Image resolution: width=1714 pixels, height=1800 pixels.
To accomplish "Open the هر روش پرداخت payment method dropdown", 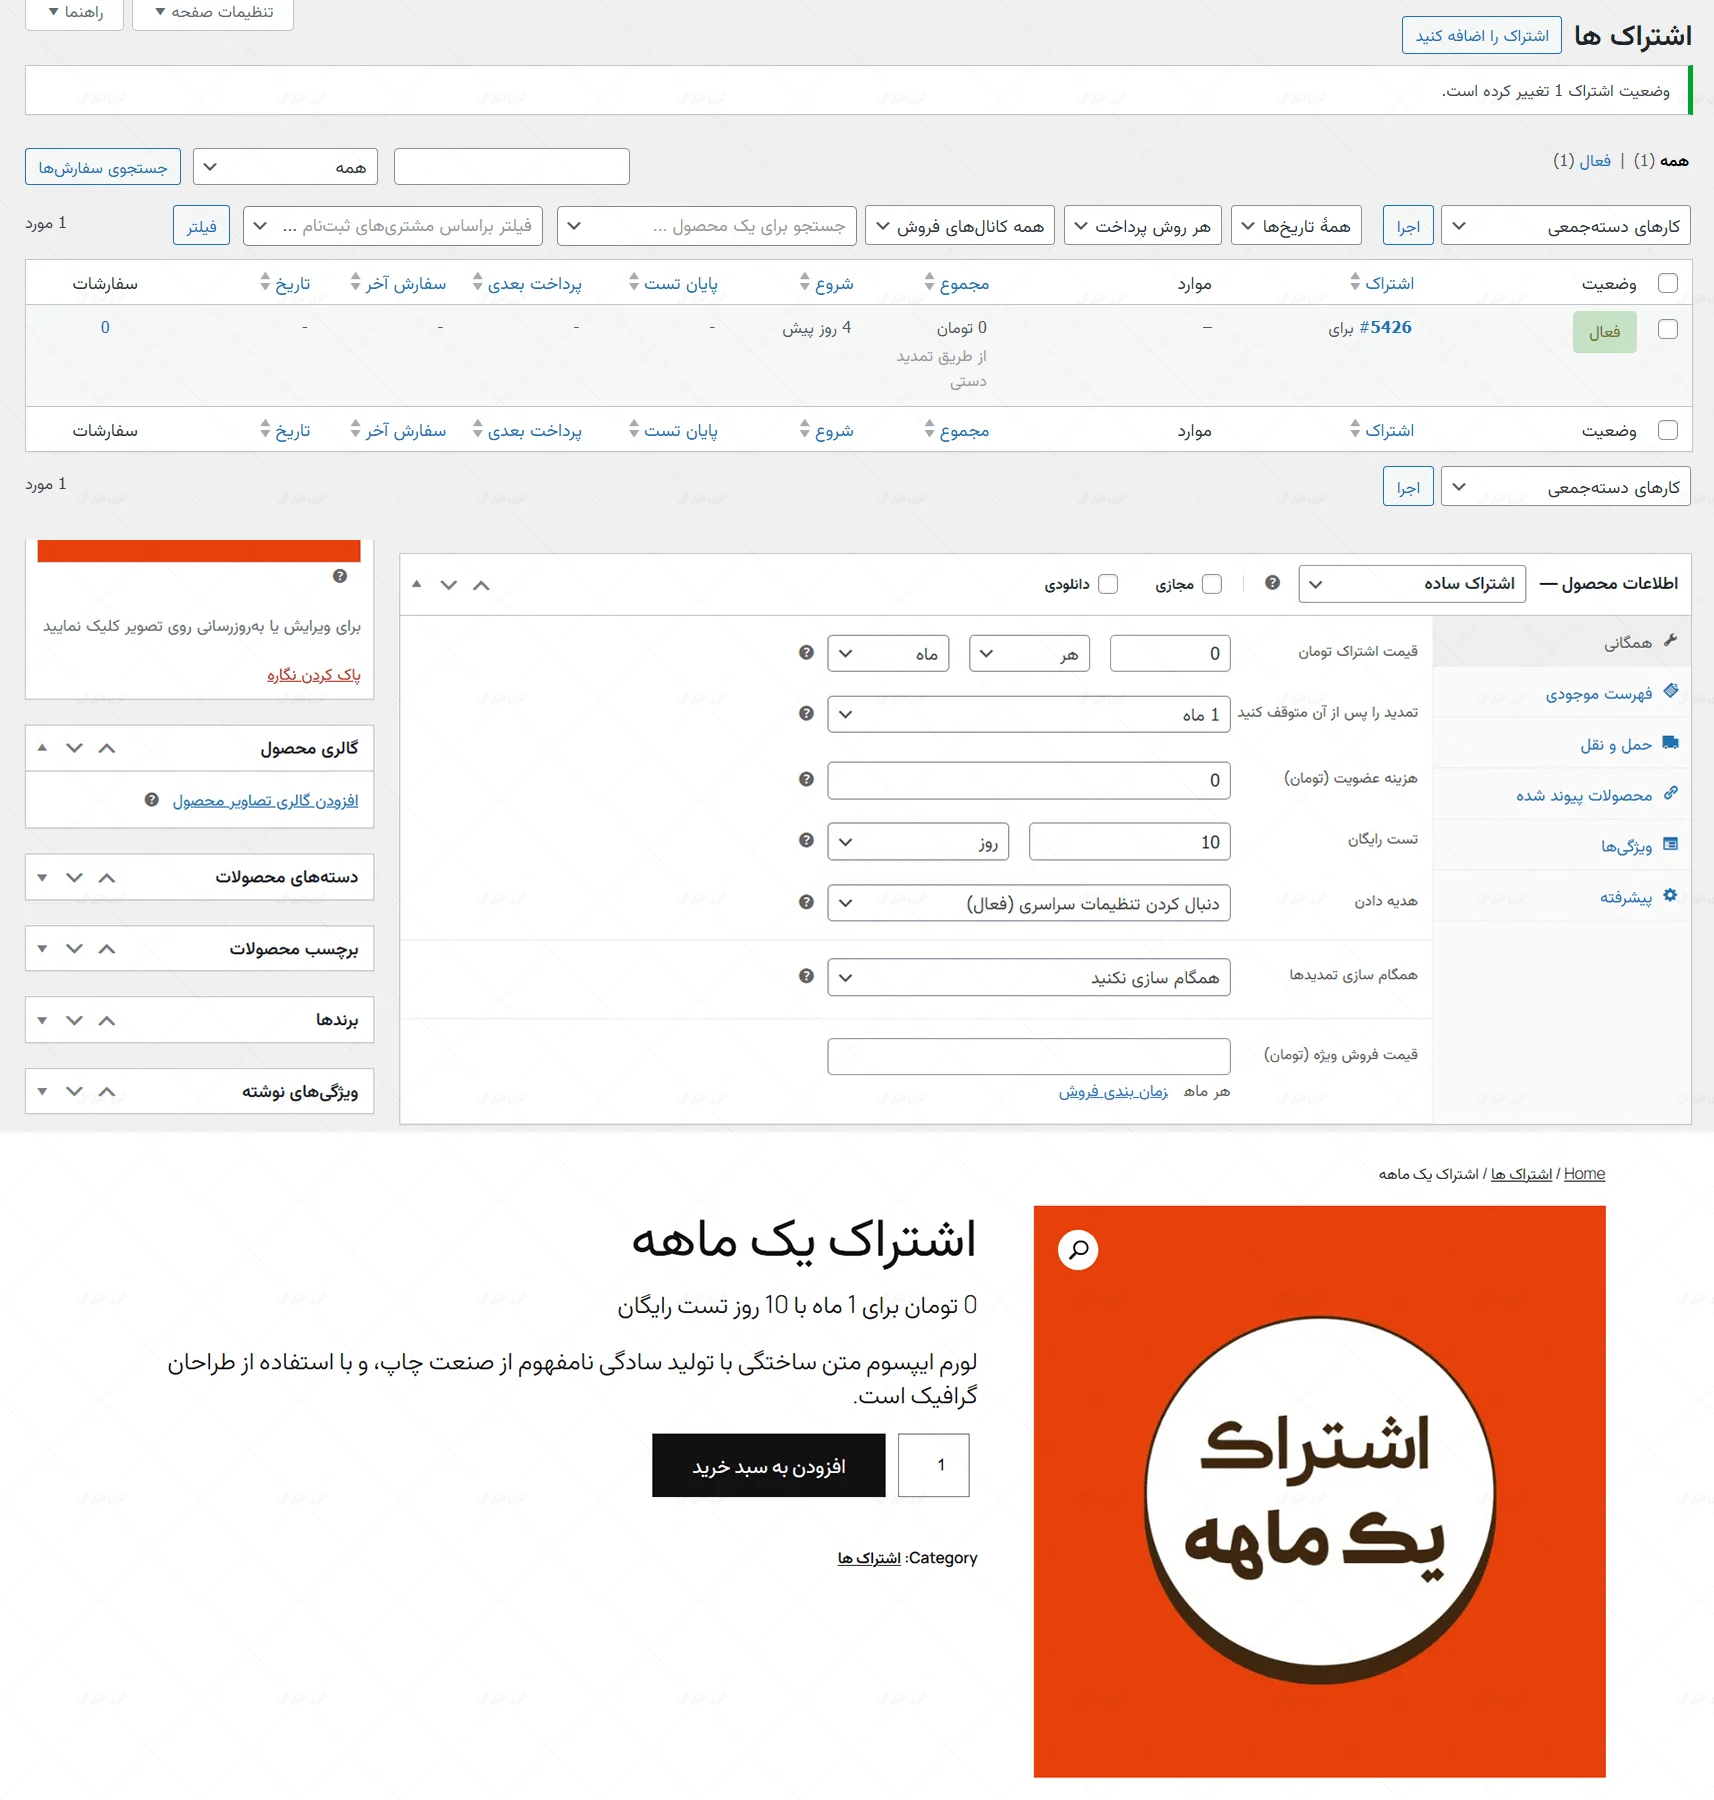I will pyautogui.click(x=1142, y=225).
